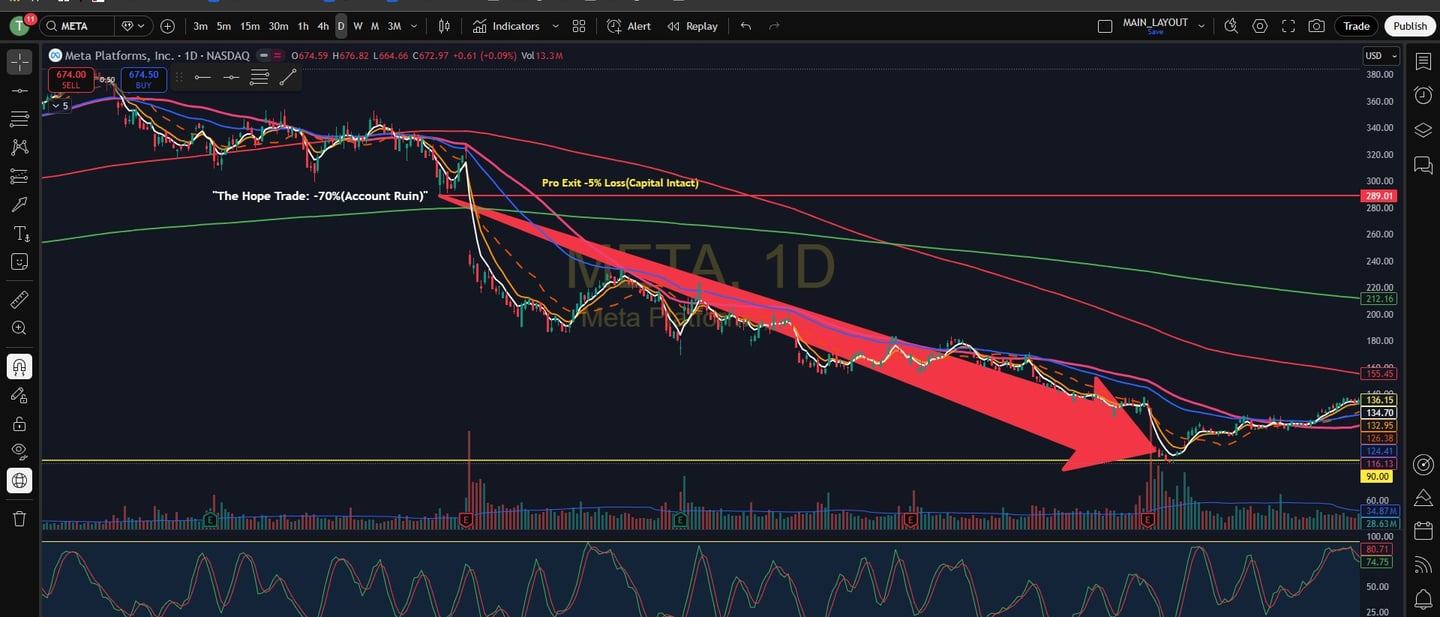Click the globe icon on the left toolbar

tap(19, 480)
